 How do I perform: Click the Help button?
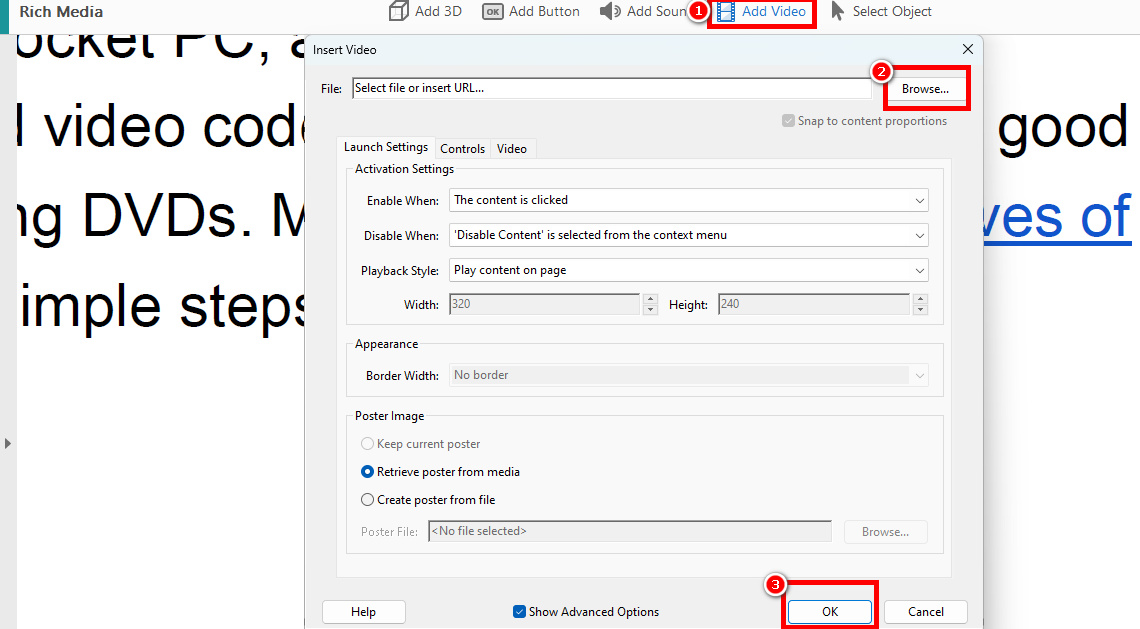(x=363, y=611)
